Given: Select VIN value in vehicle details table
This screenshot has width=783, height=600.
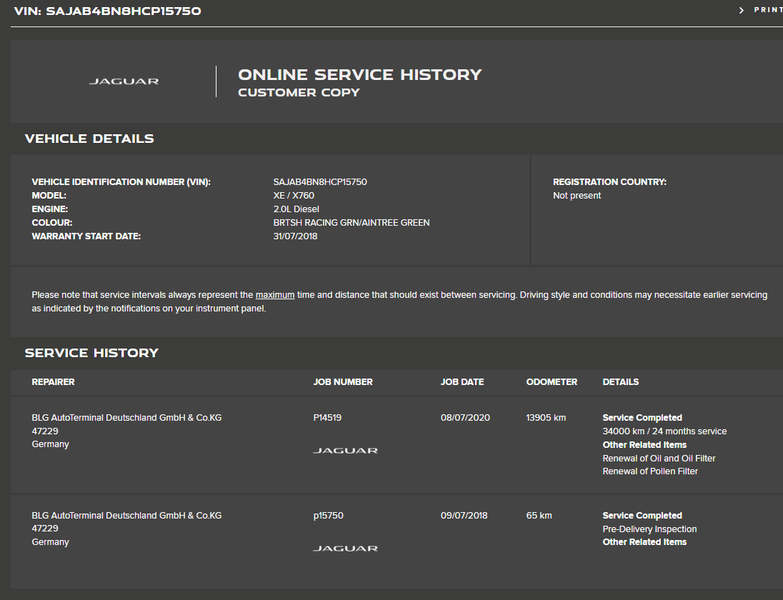Looking at the screenshot, I should (320, 182).
